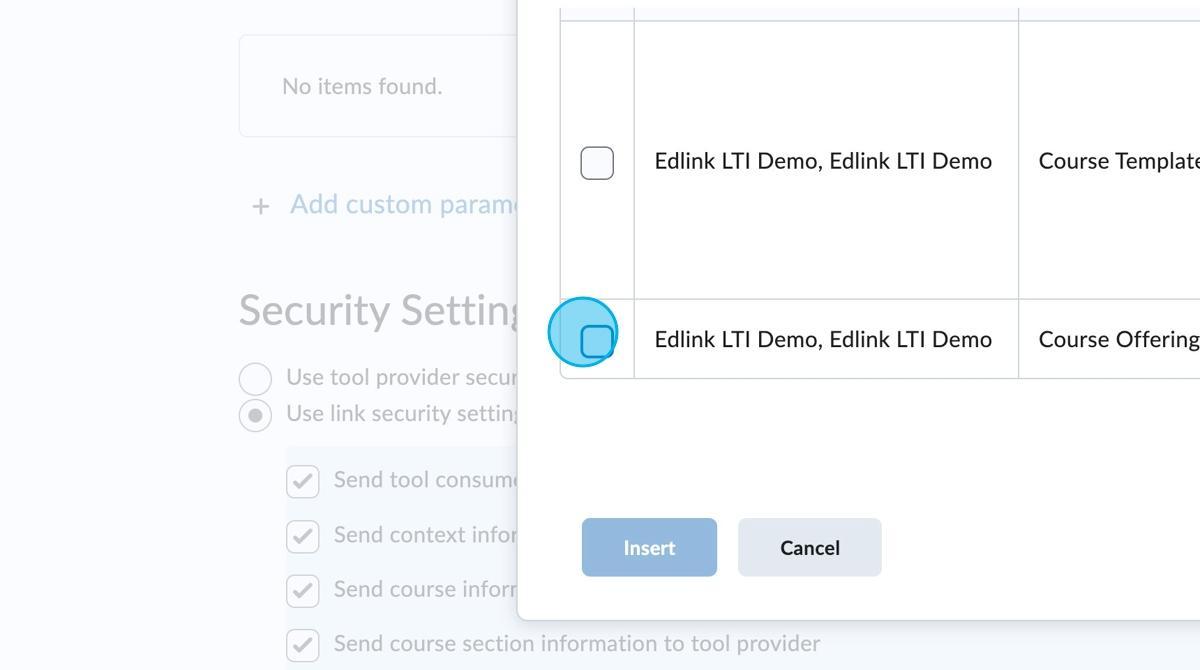Uncheck the Send tool consumer information checkbox
The image size is (1200, 670).
303,481
